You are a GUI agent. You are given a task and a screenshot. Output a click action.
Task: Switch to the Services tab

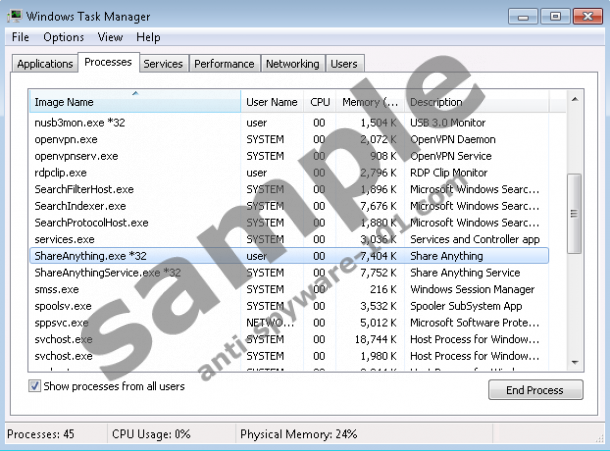[x=162, y=64]
